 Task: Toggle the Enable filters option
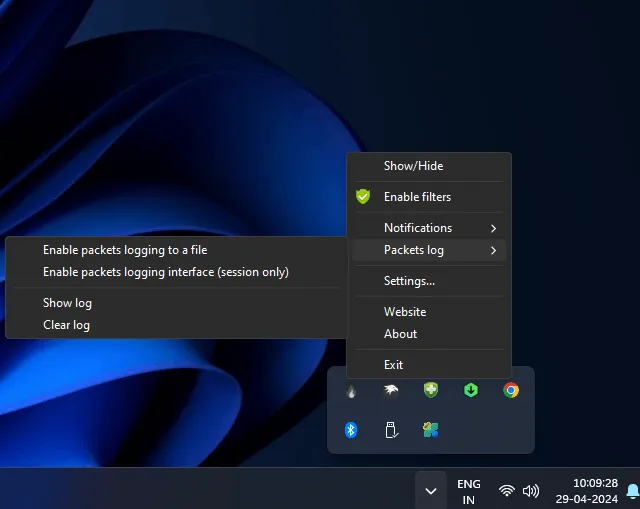(x=417, y=197)
